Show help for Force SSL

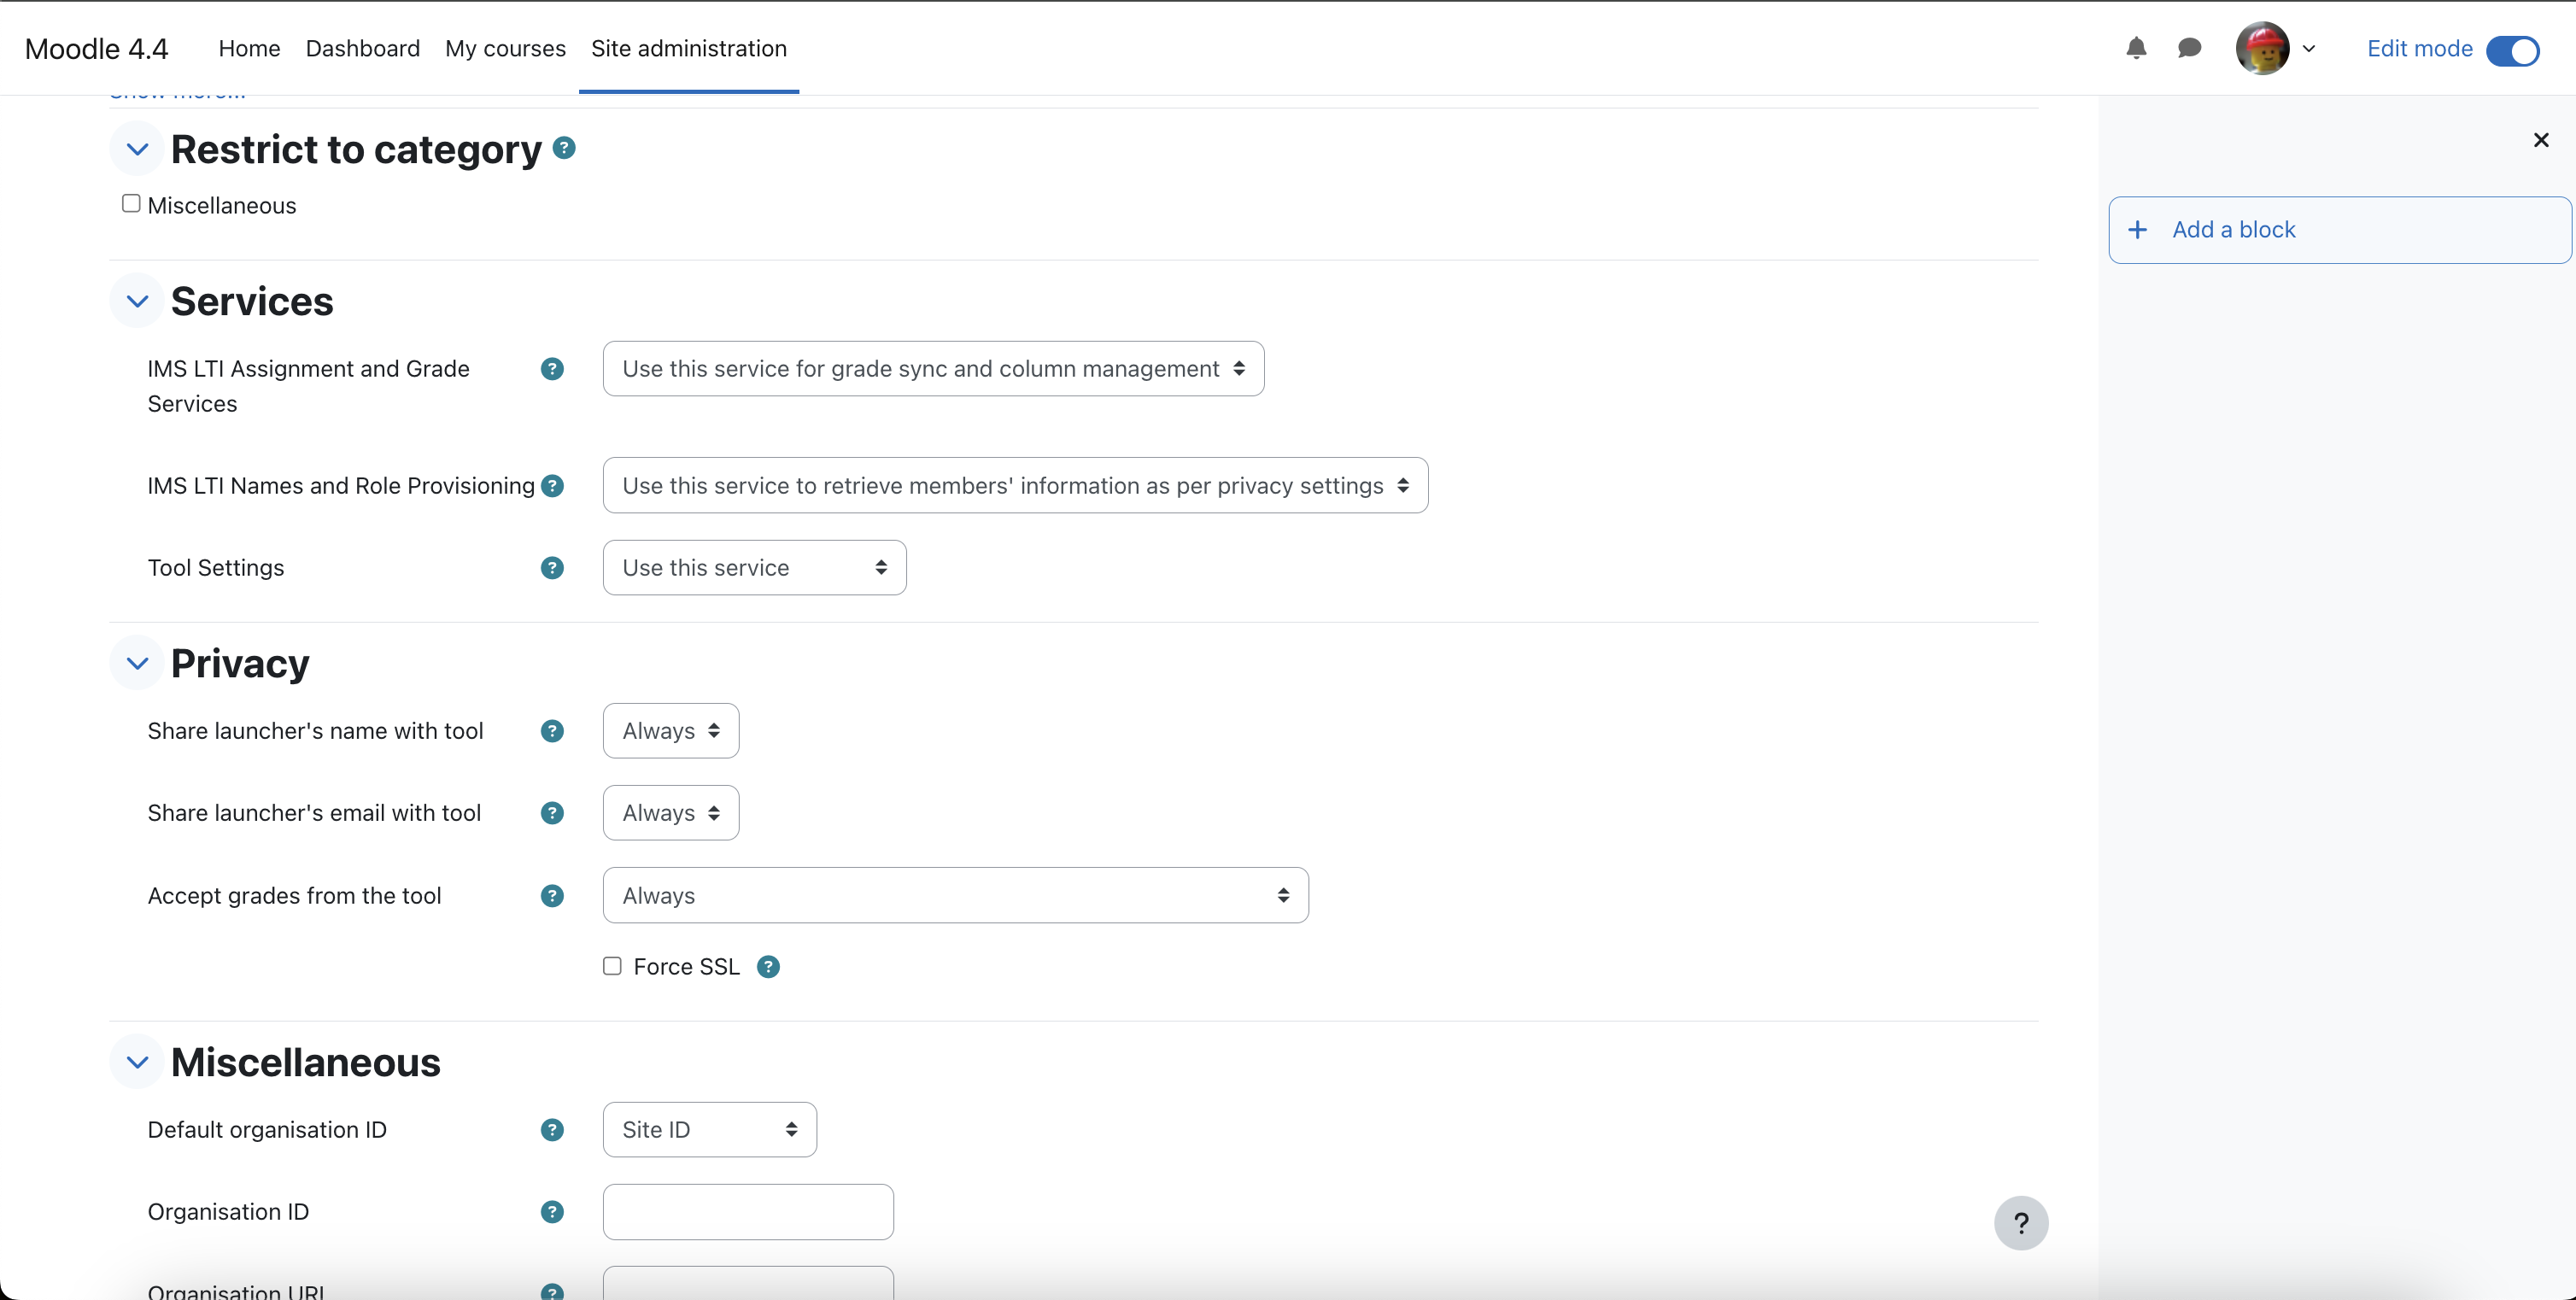coord(768,967)
